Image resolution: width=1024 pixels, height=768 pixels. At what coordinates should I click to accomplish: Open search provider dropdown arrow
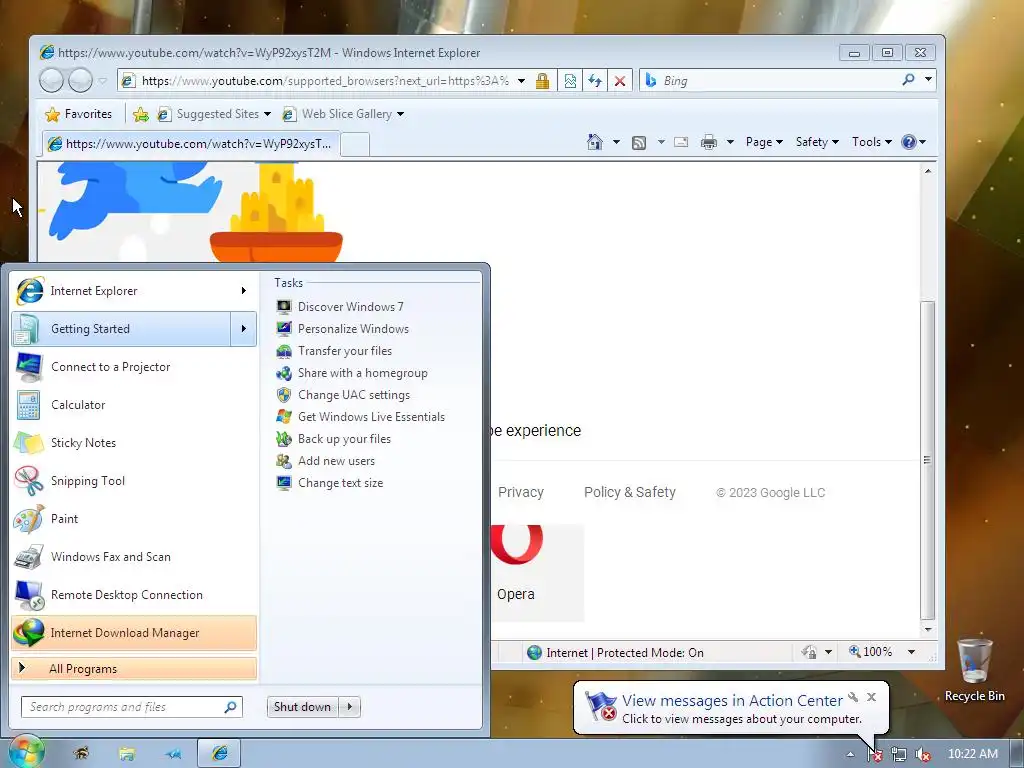coord(928,80)
